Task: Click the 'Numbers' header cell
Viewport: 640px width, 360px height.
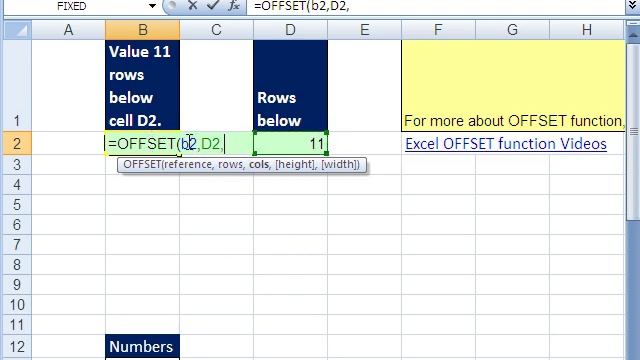Action: 142,347
